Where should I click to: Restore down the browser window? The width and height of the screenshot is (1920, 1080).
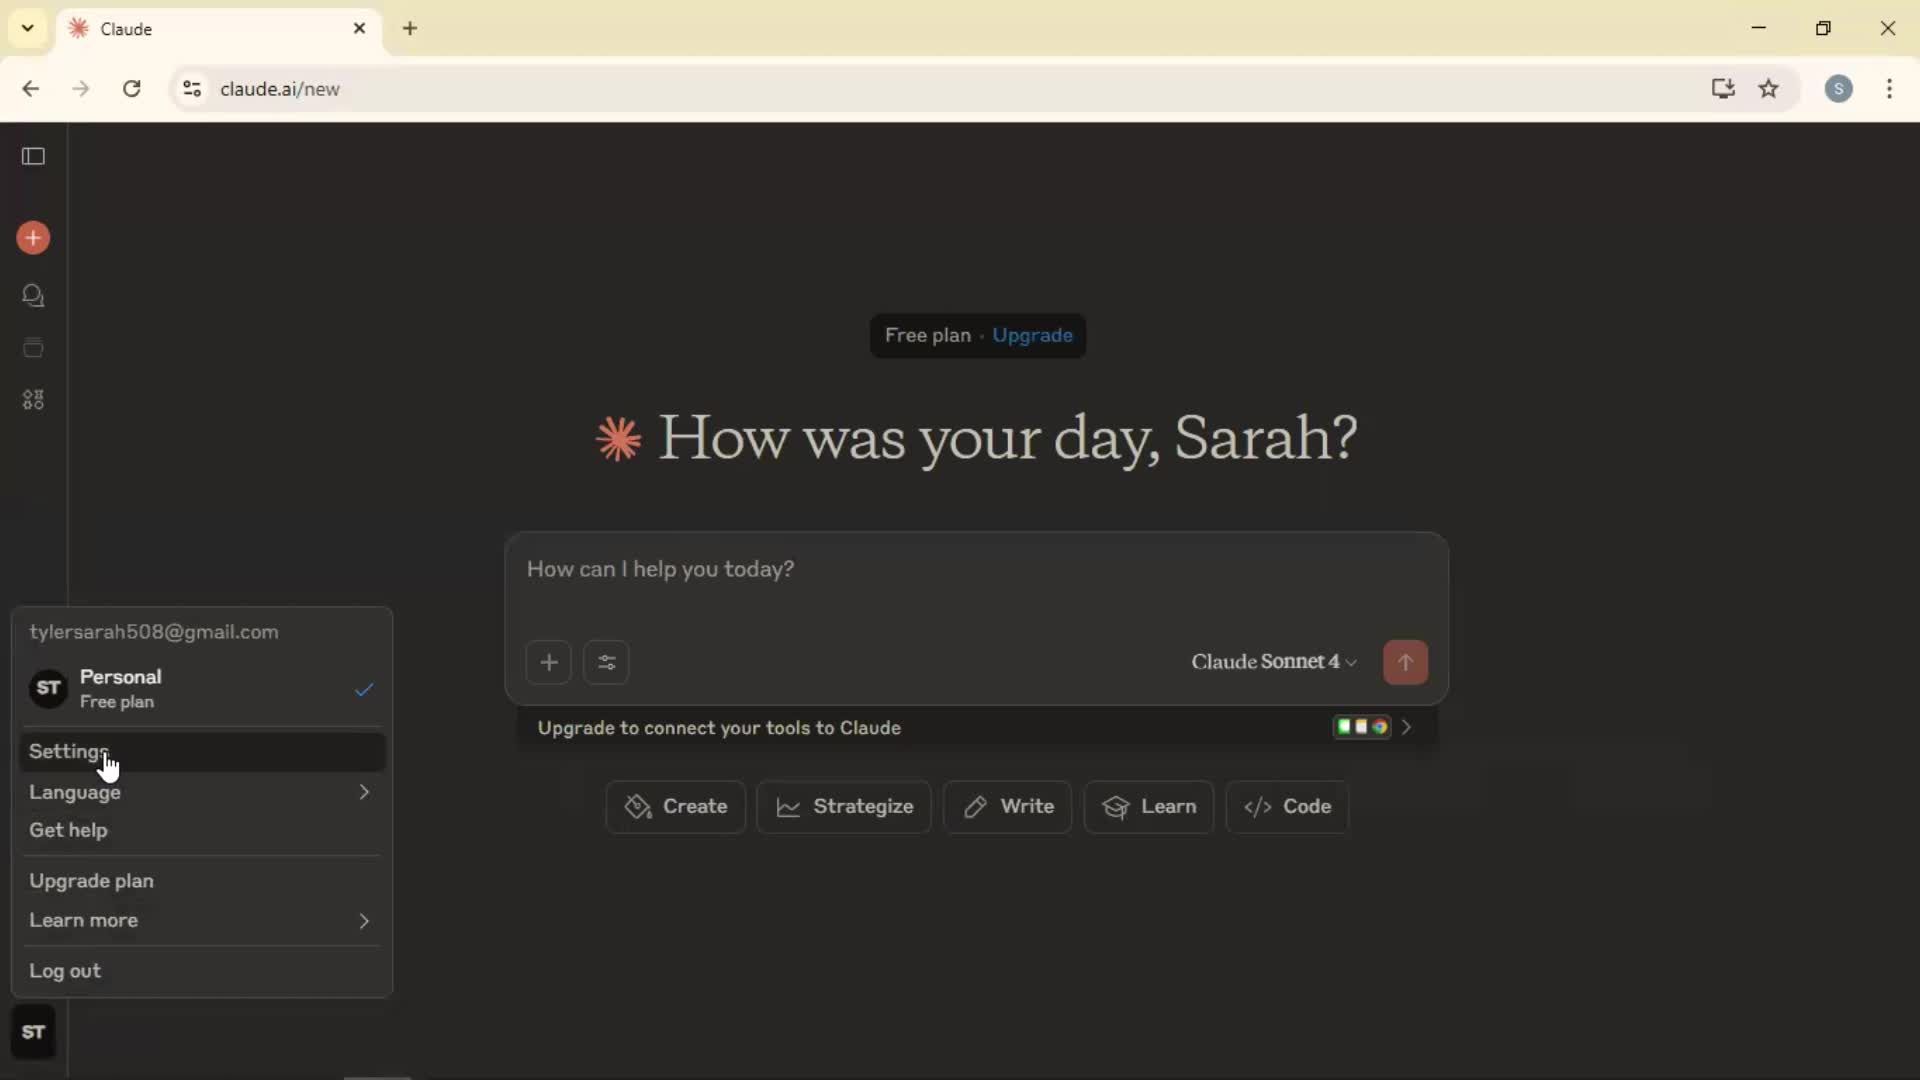1823,28
